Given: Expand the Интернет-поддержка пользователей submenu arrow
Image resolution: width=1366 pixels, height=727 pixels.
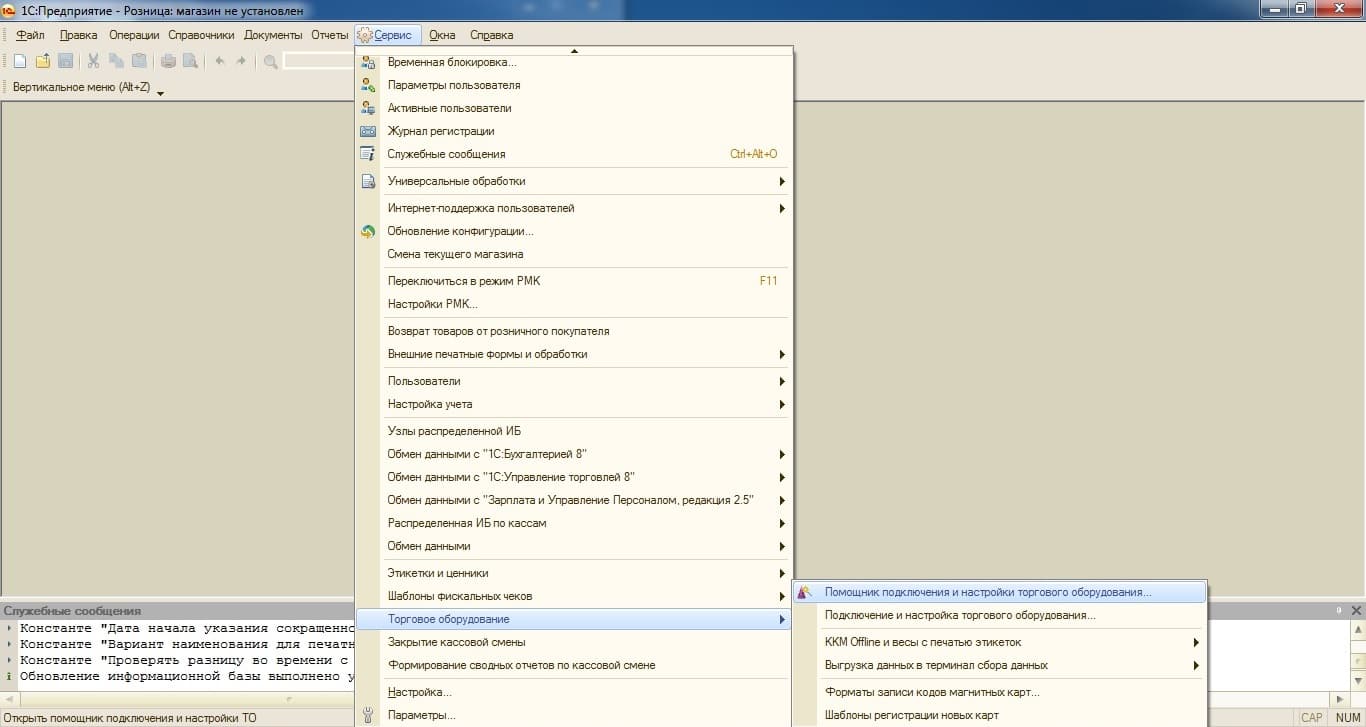Looking at the screenshot, I should 782,208.
